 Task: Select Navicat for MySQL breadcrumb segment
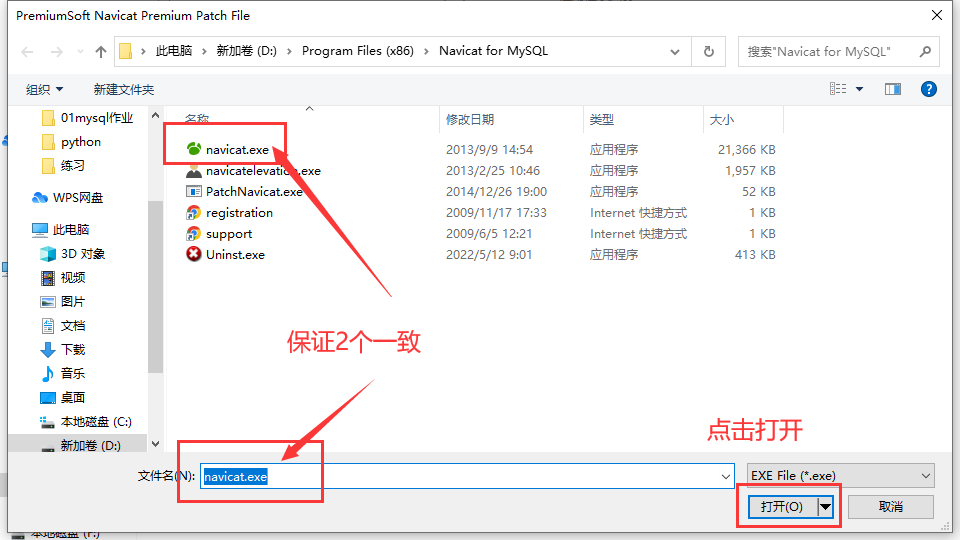tap(493, 51)
